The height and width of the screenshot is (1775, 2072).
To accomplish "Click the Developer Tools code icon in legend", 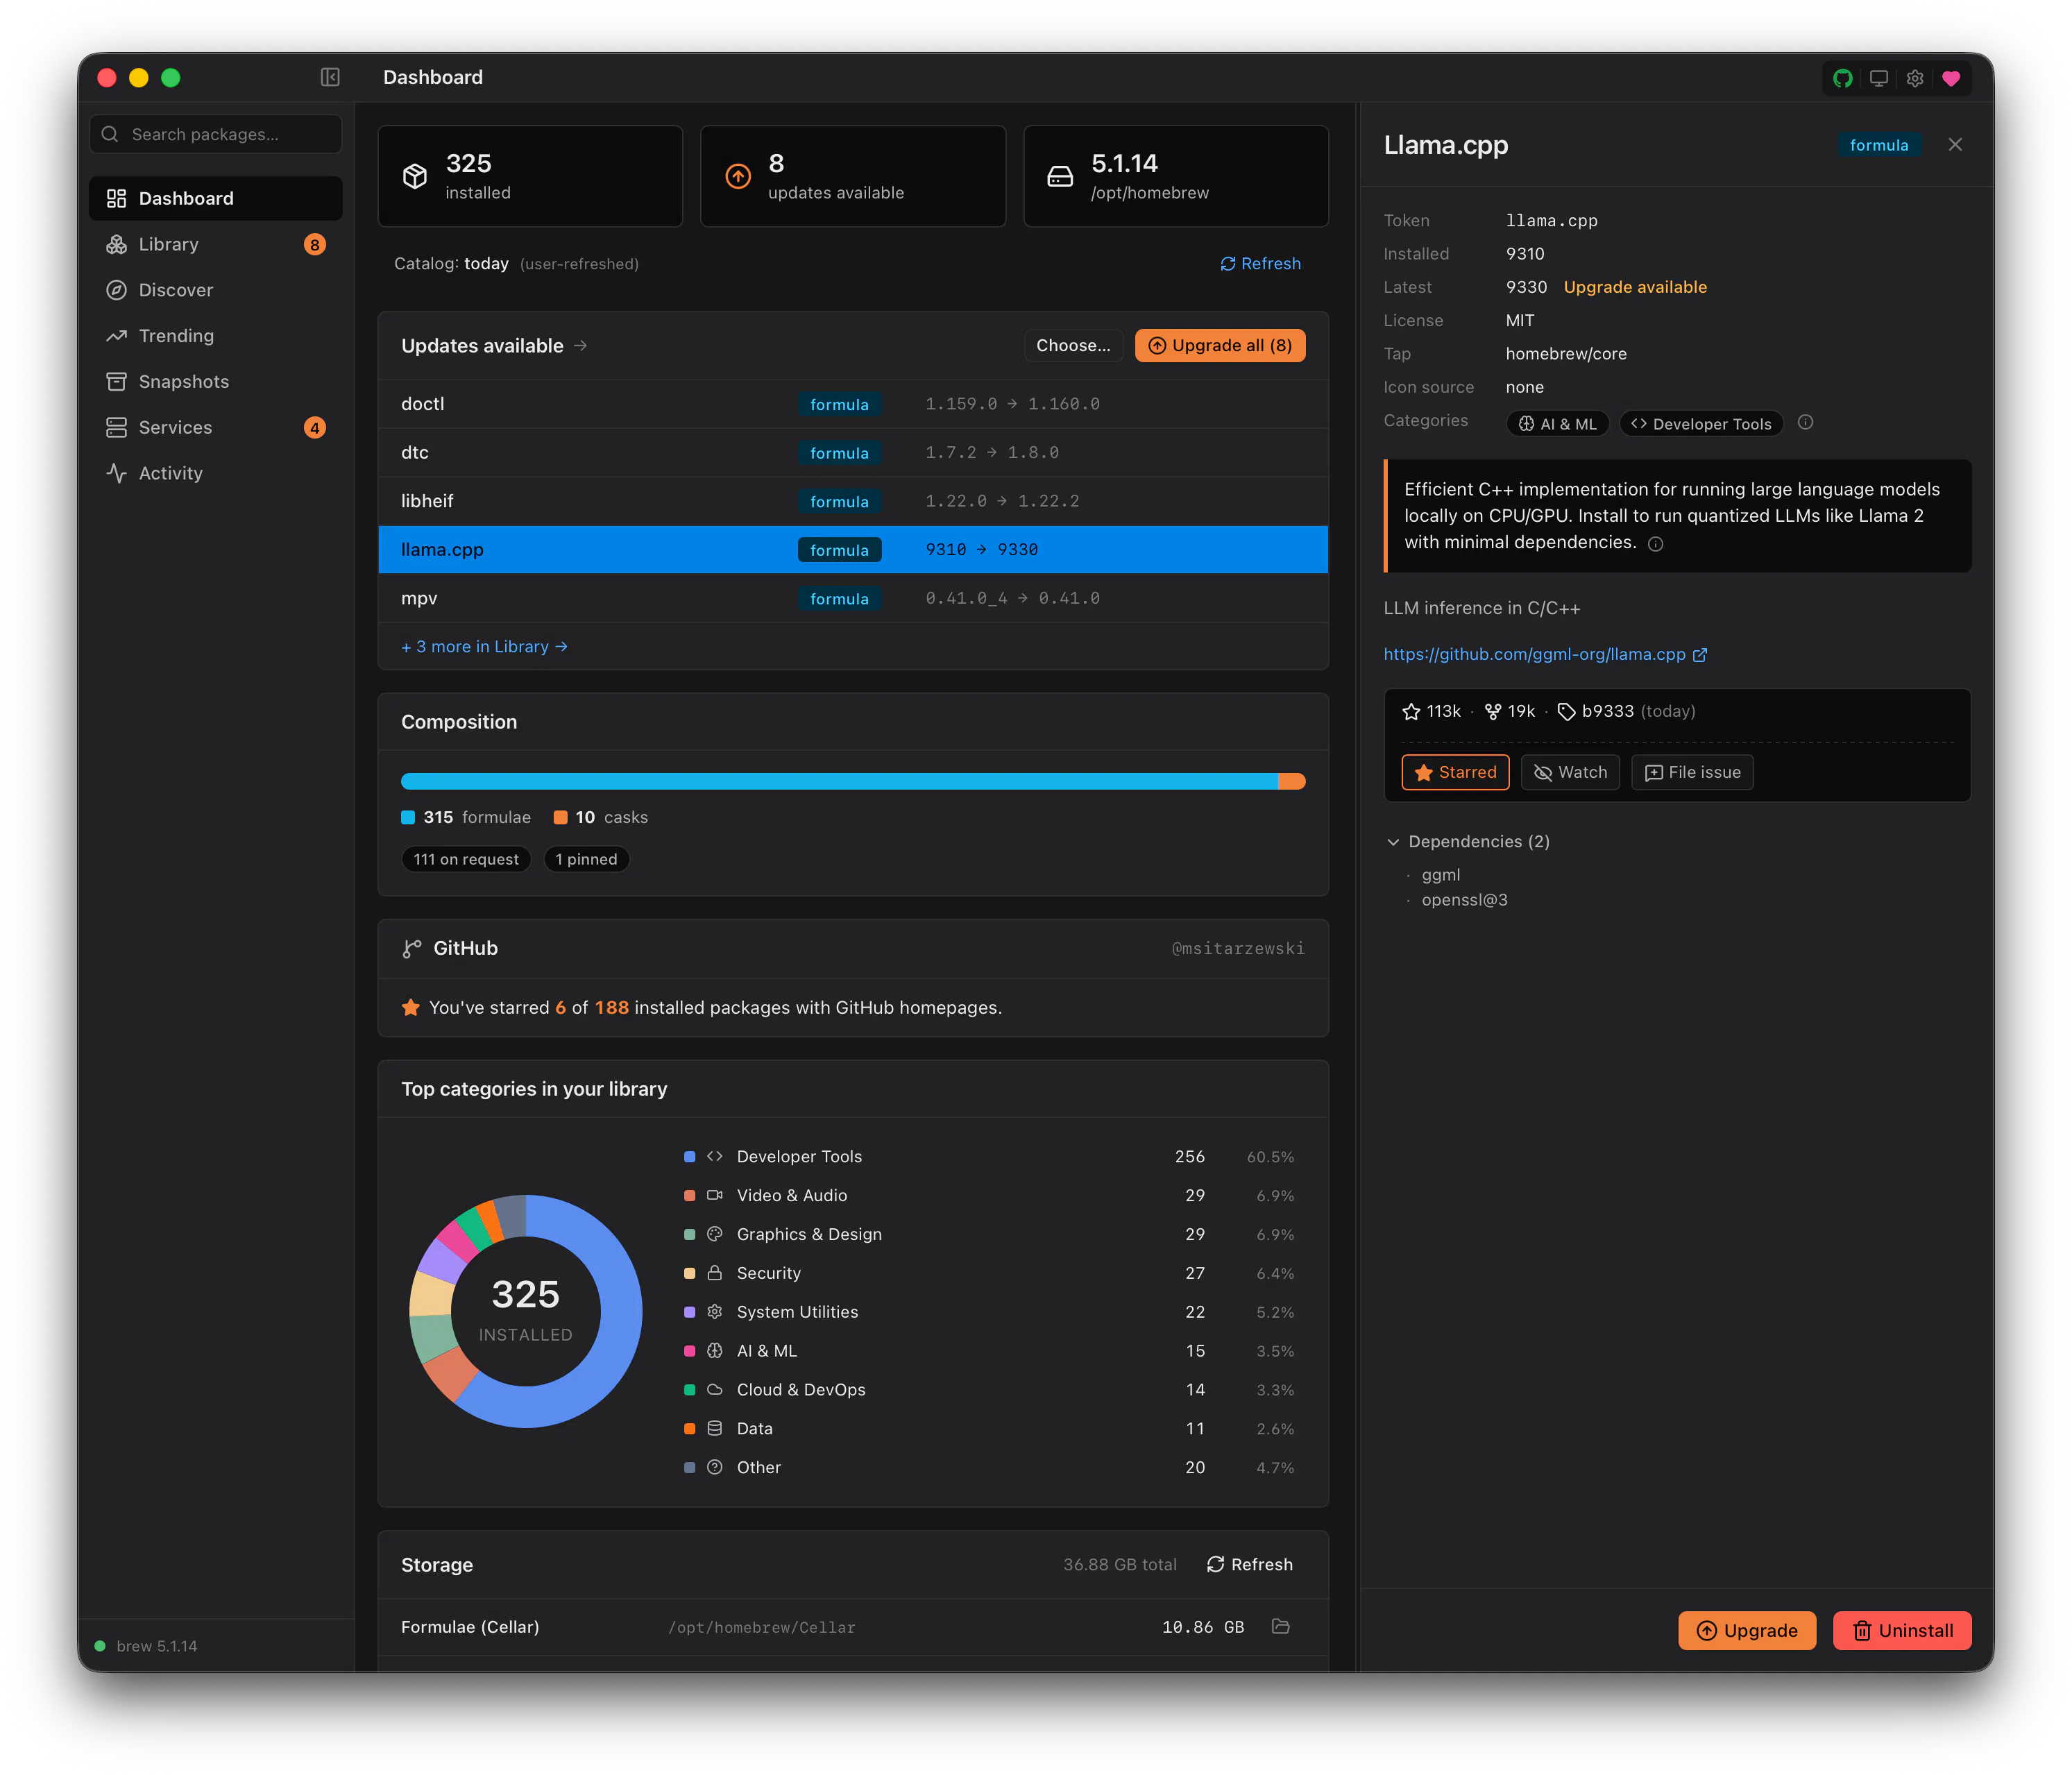I will 714,1156.
